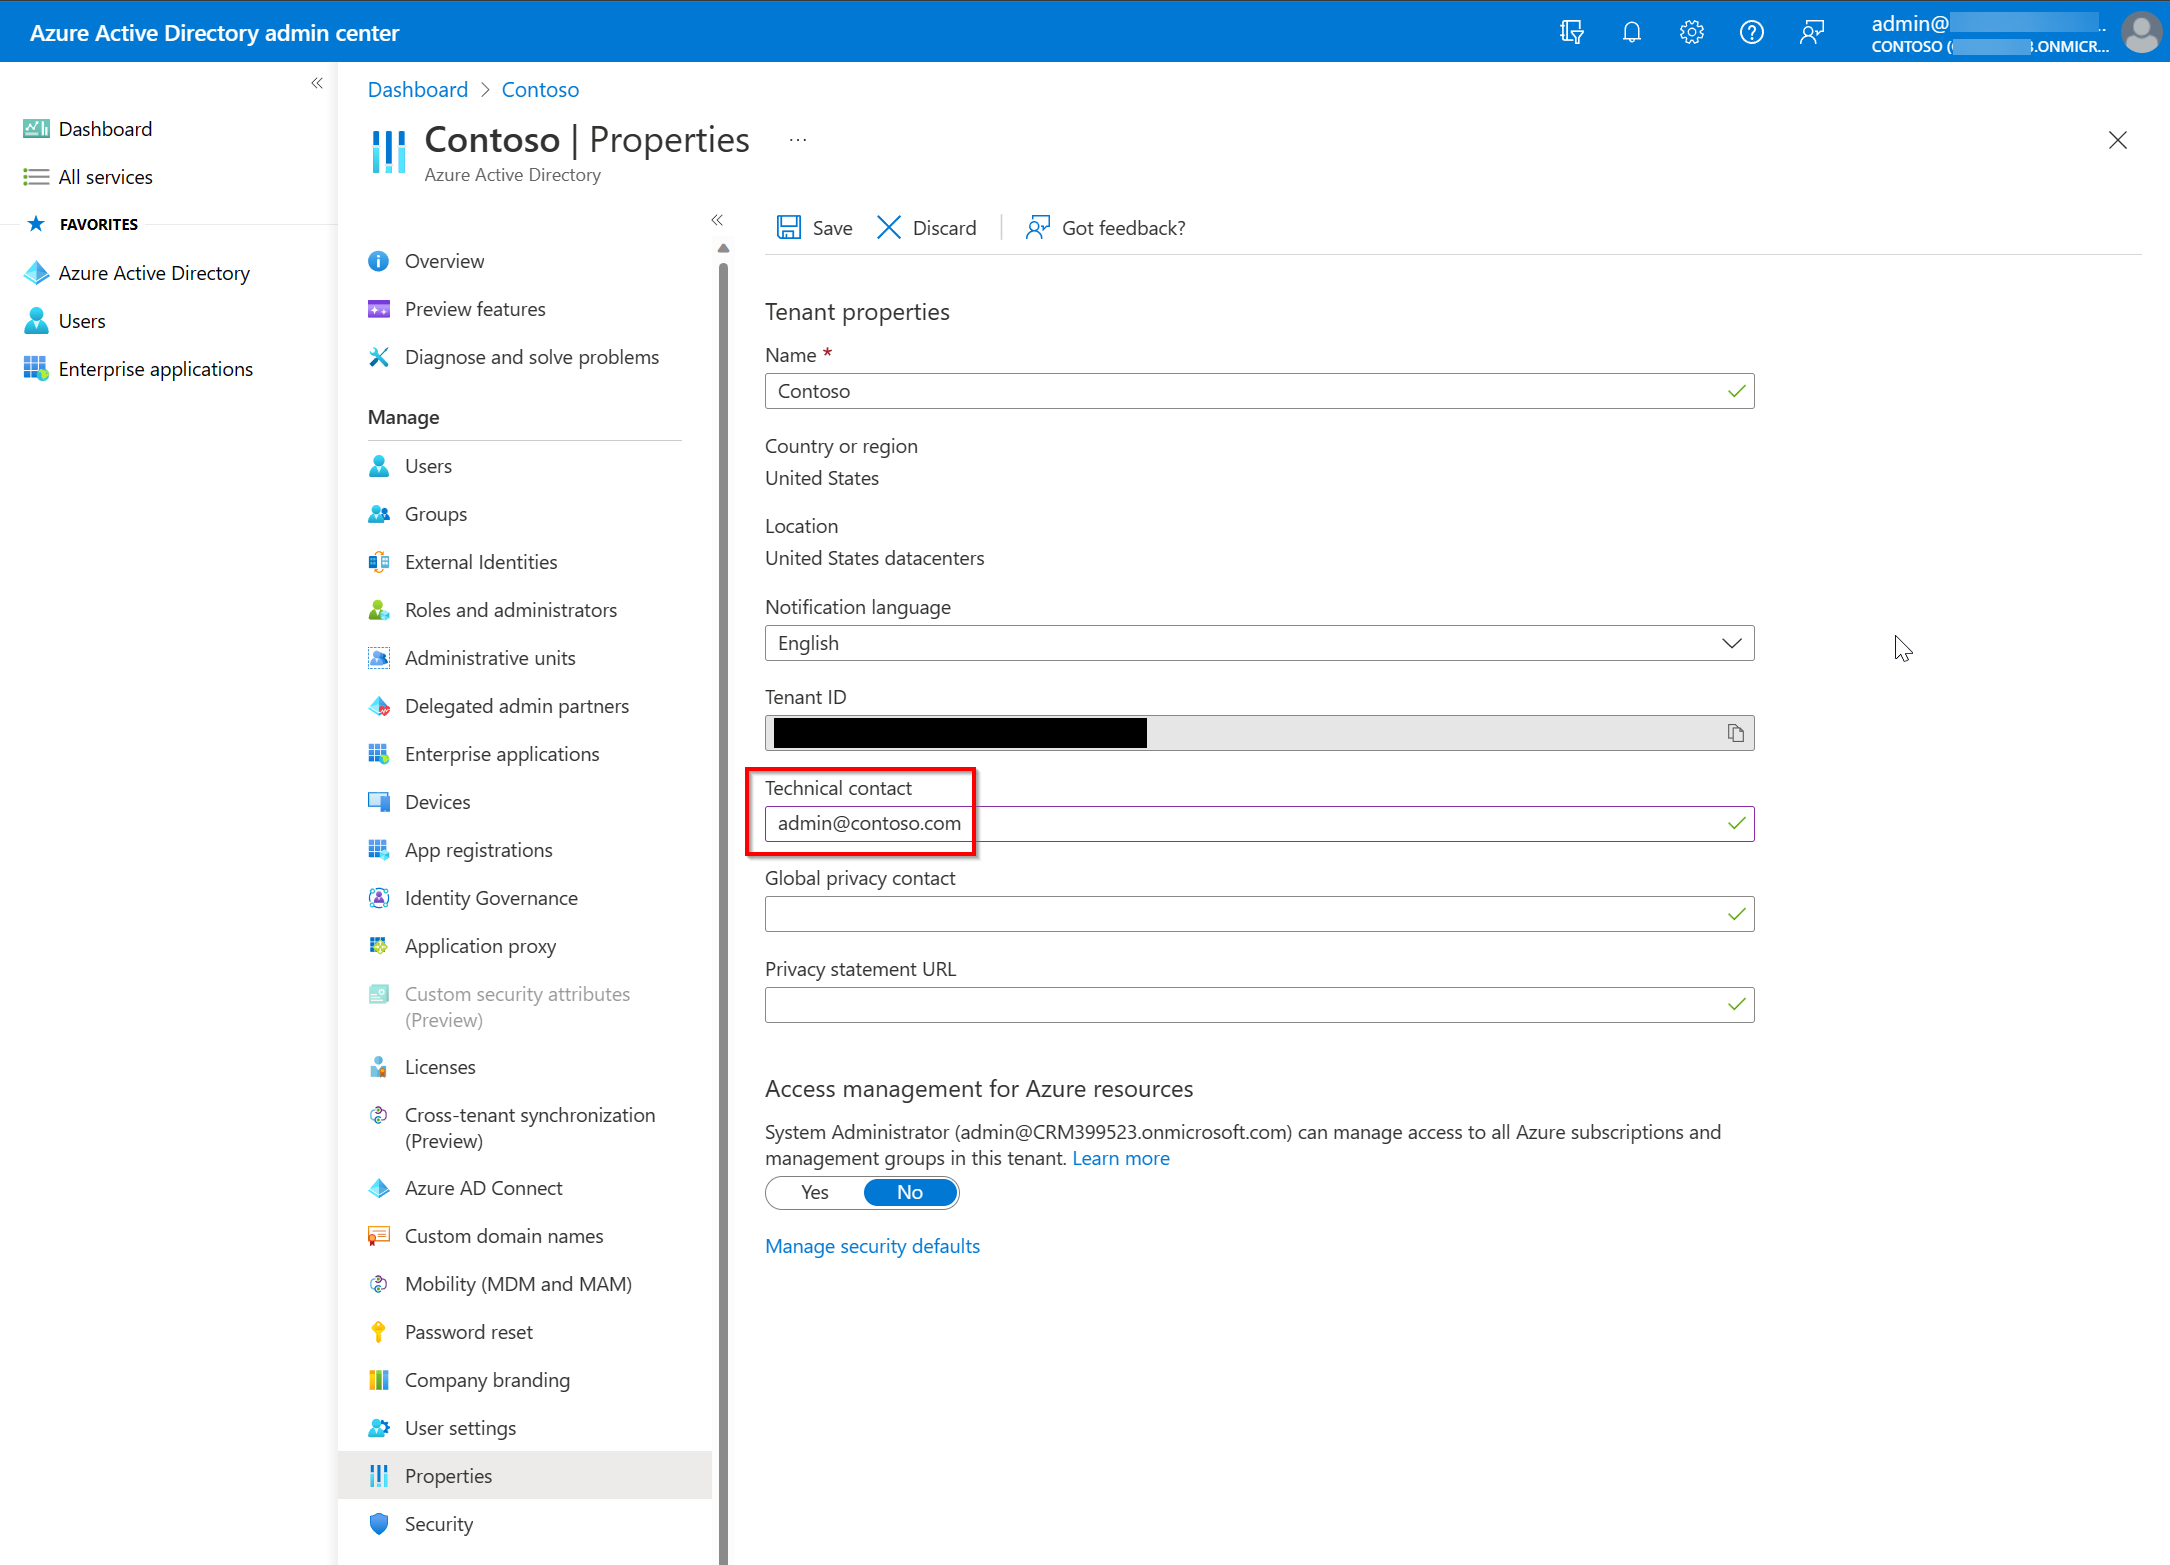This screenshot has width=2170, height=1565.
Task: Toggle Access management No option
Action: [x=910, y=1191]
